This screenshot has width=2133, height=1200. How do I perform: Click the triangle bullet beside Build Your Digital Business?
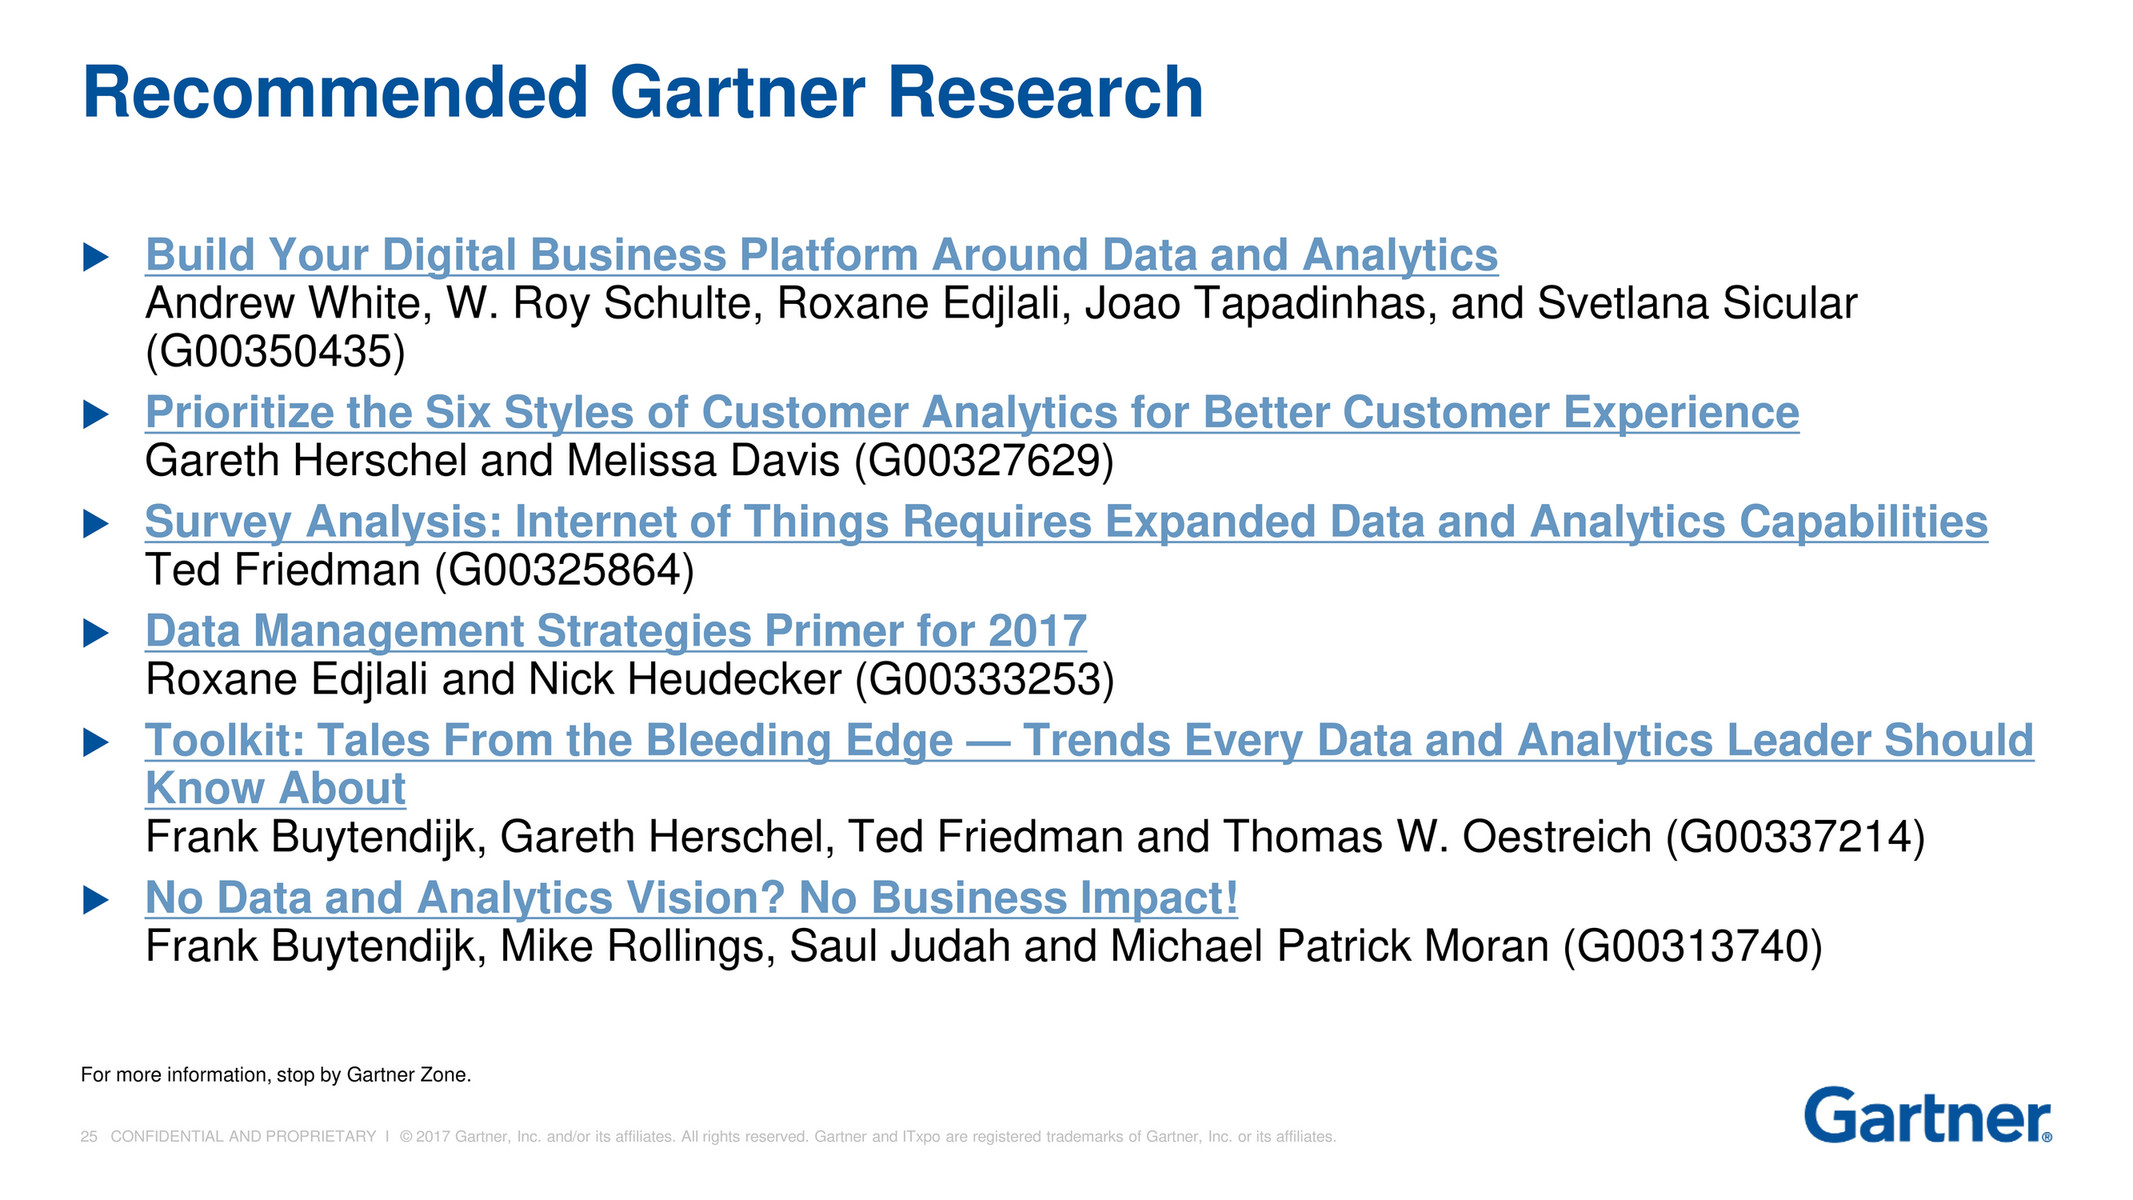[x=95, y=257]
